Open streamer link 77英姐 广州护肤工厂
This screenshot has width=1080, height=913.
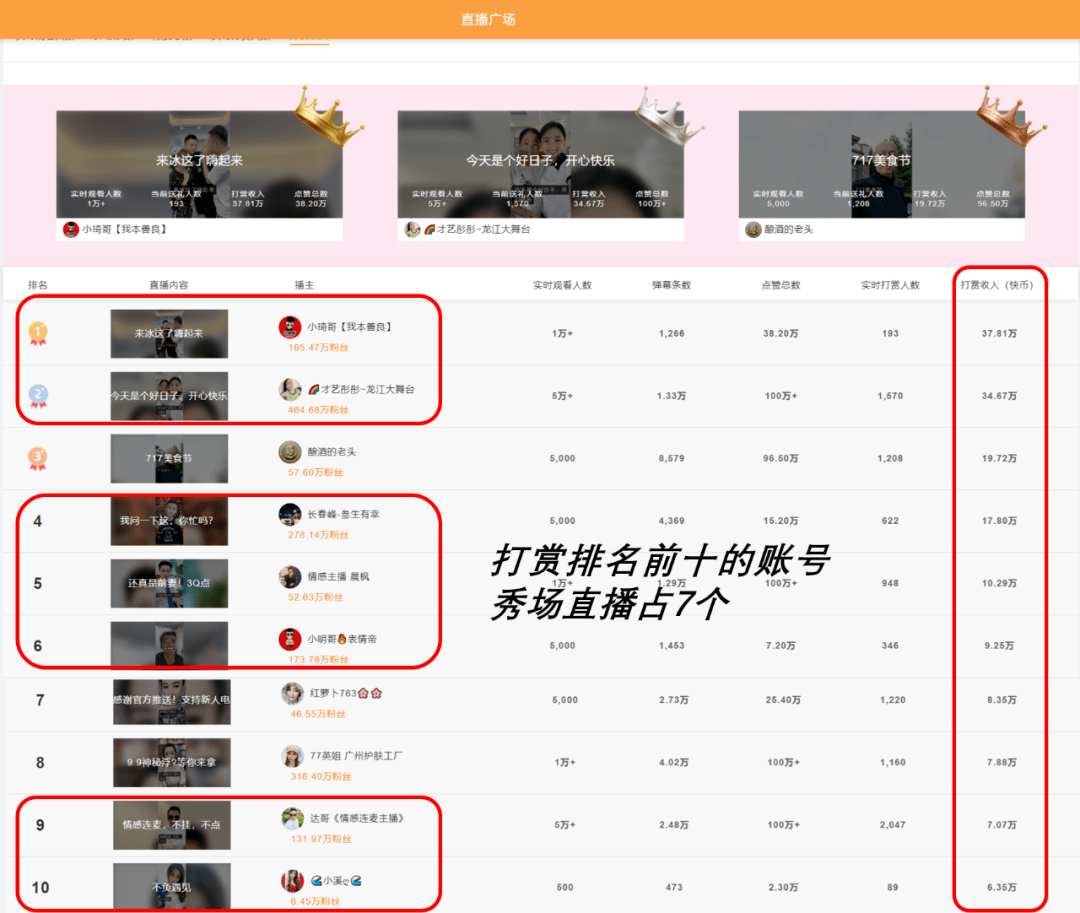pos(356,756)
